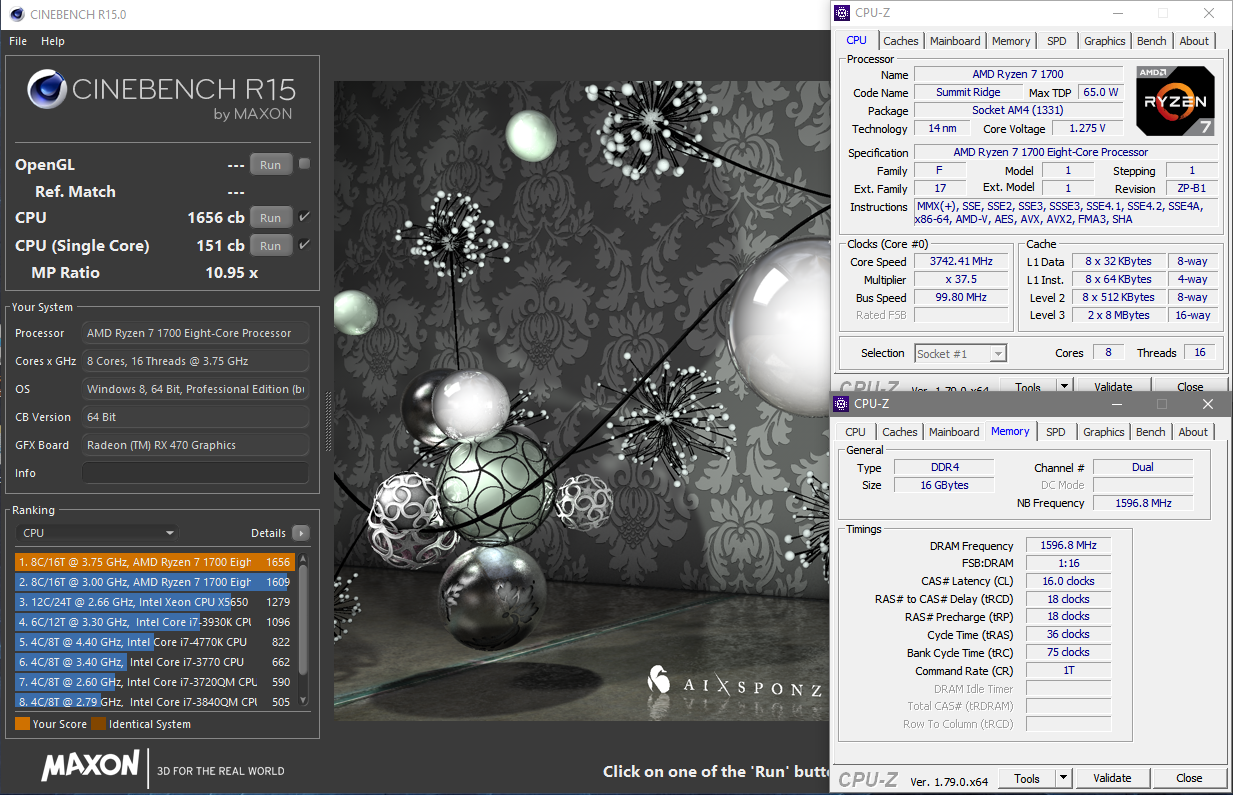Screen dimensions: 1233x795
Task: Click the CAS# Latency 16.0 clocks value
Action: tap(1068, 581)
